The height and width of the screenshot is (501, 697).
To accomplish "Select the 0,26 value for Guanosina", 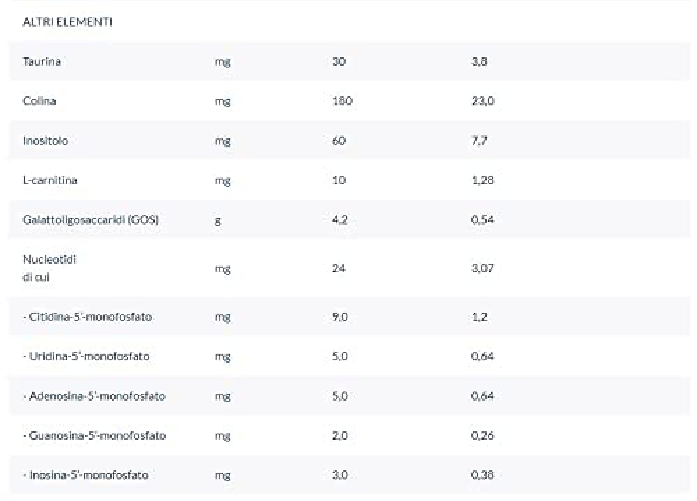I will 483,435.
